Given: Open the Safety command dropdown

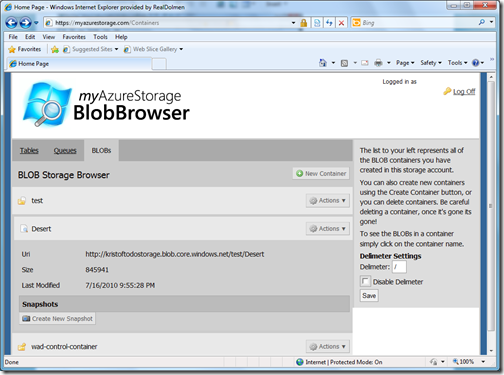Looking at the screenshot, I should pos(431,63).
